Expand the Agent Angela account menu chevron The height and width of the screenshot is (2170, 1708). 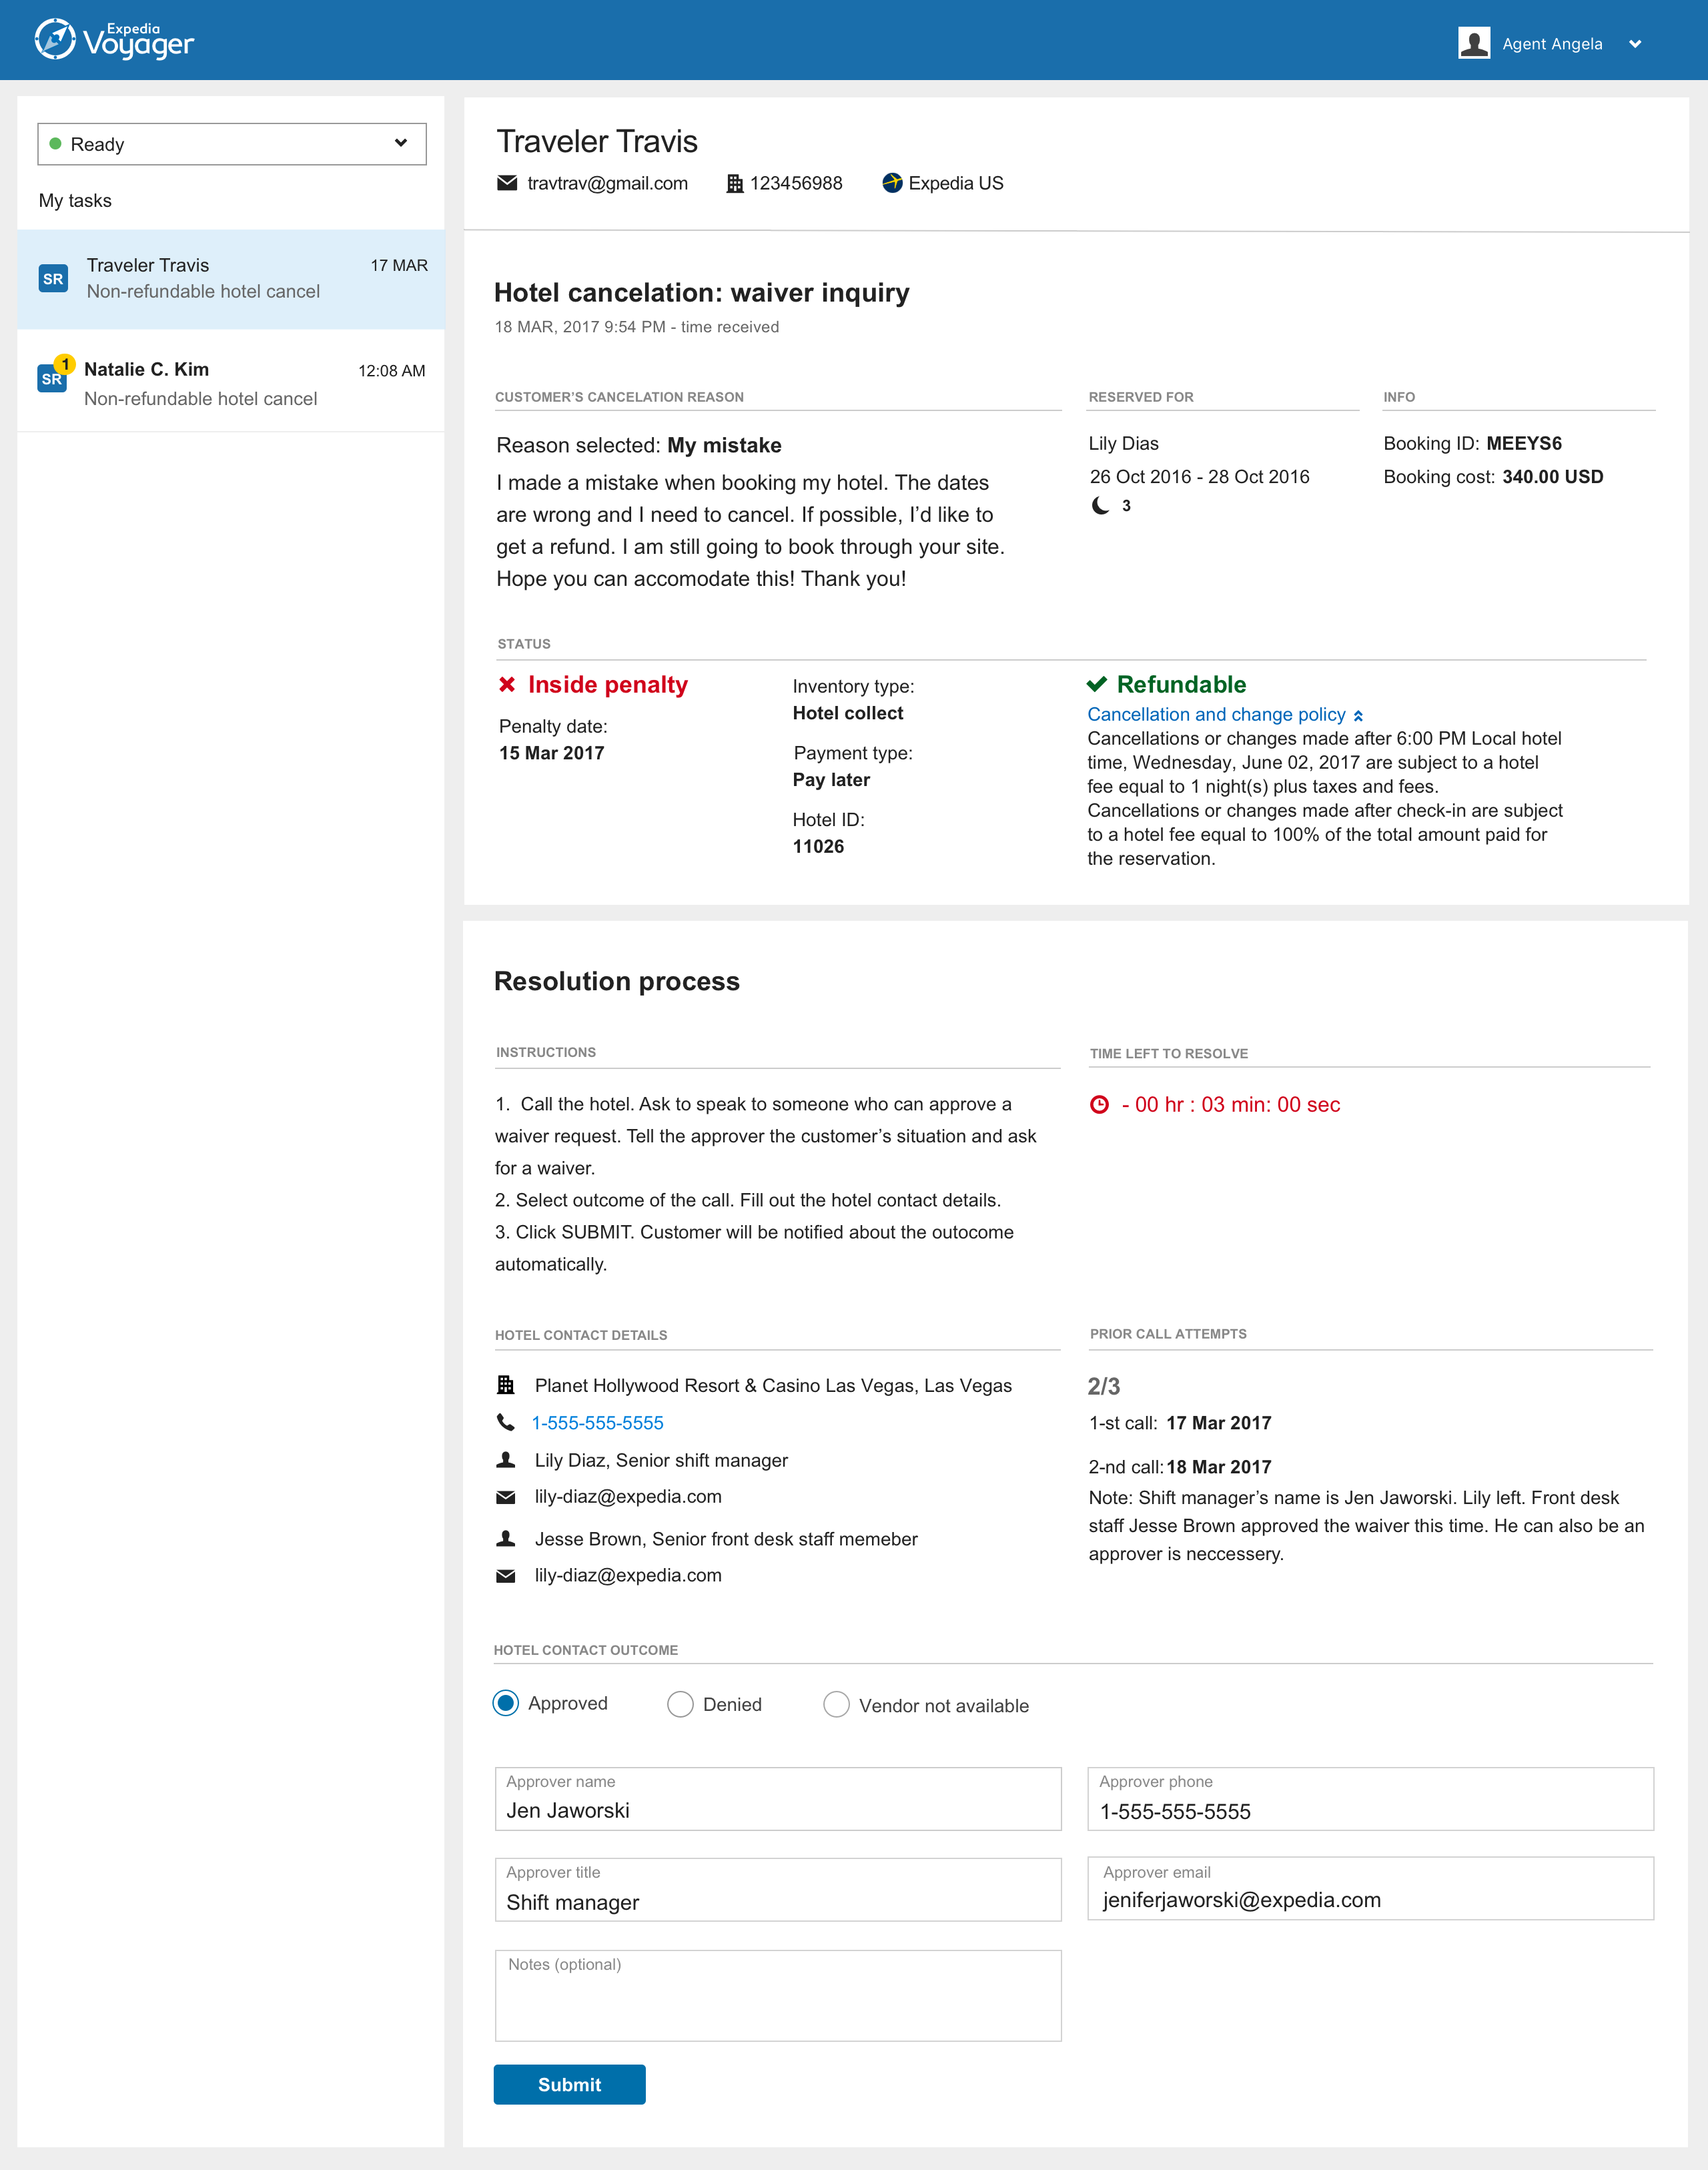1635,44
